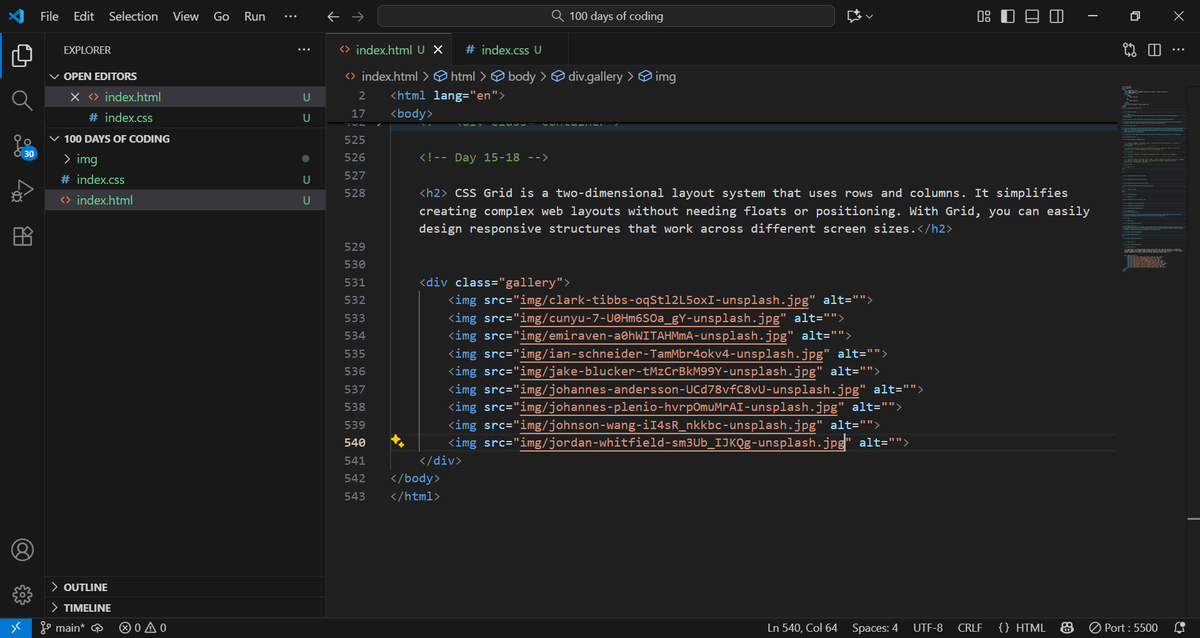1200x638 pixels.
Task: Close the index.html editor tab
Action: (x=437, y=50)
